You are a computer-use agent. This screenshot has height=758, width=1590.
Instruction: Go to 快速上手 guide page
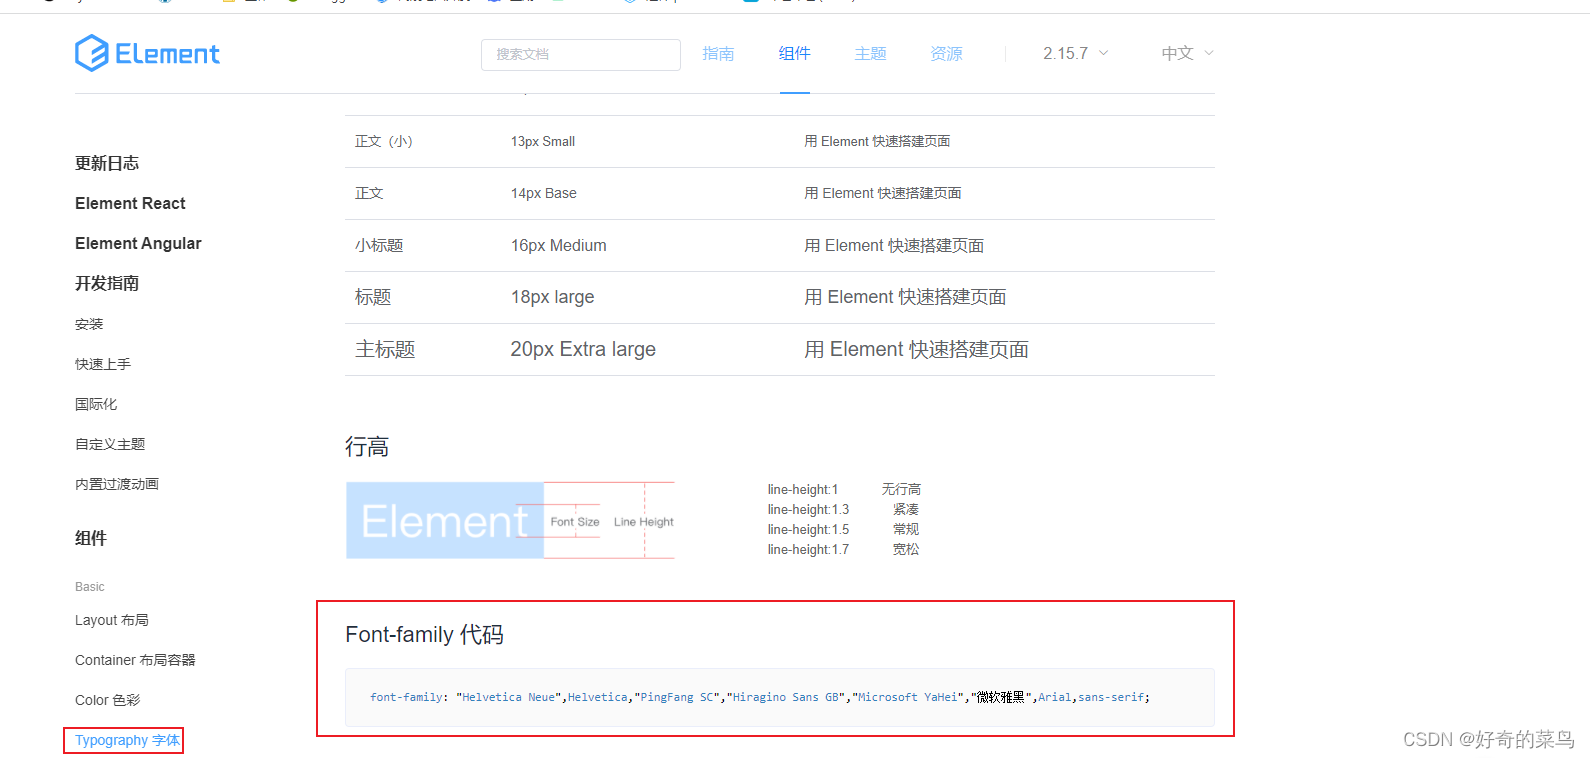coord(103,364)
